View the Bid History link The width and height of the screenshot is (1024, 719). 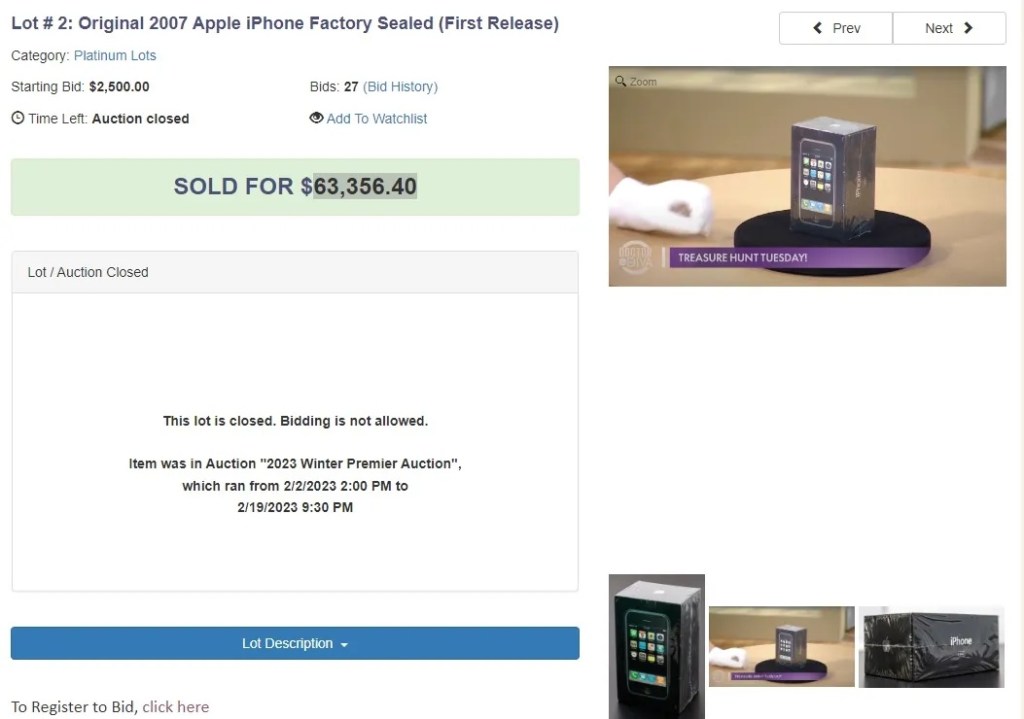pyautogui.click(x=400, y=87)
